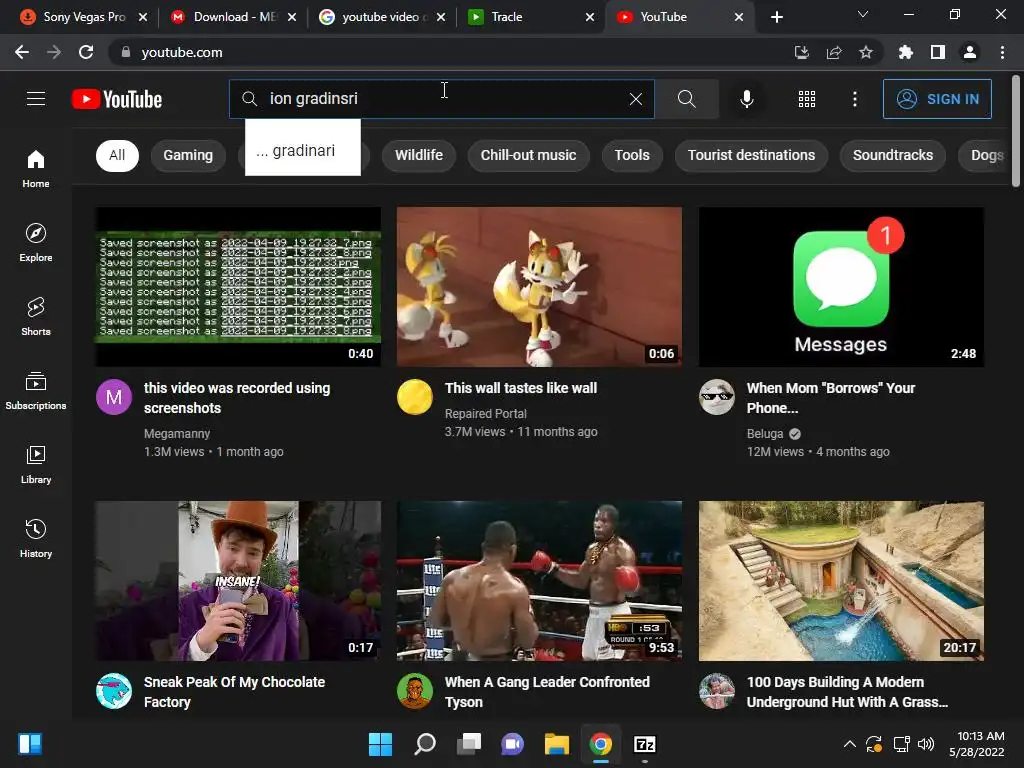Switch to the Tracle tab
Image resolution: width=1024 pixels, height=768 pixels.
click(x=531, y=17)
